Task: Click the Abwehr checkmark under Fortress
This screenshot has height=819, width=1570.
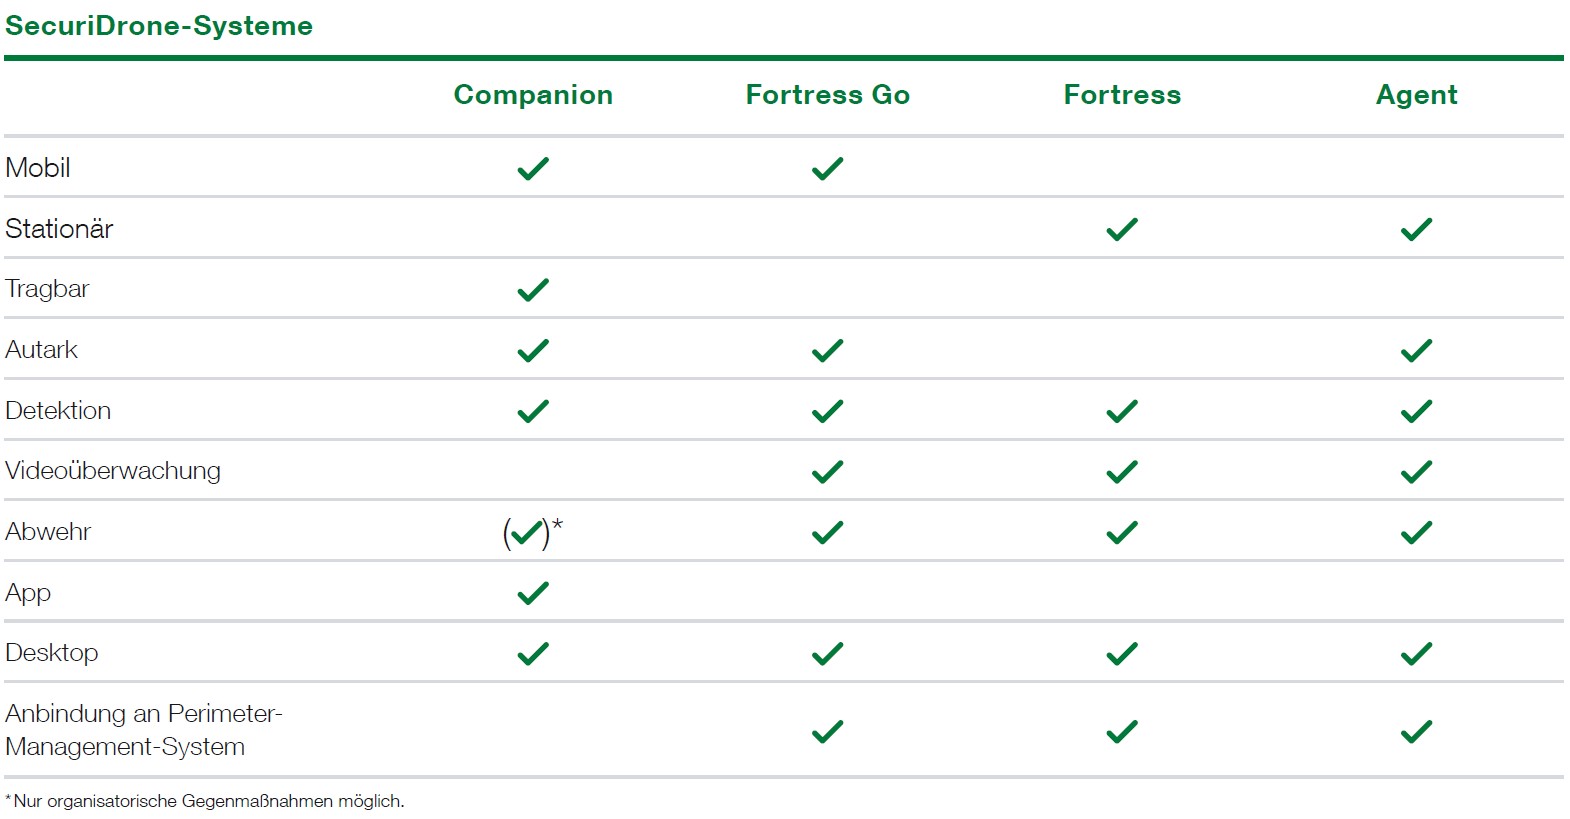Action: [x=1122, y=532]
